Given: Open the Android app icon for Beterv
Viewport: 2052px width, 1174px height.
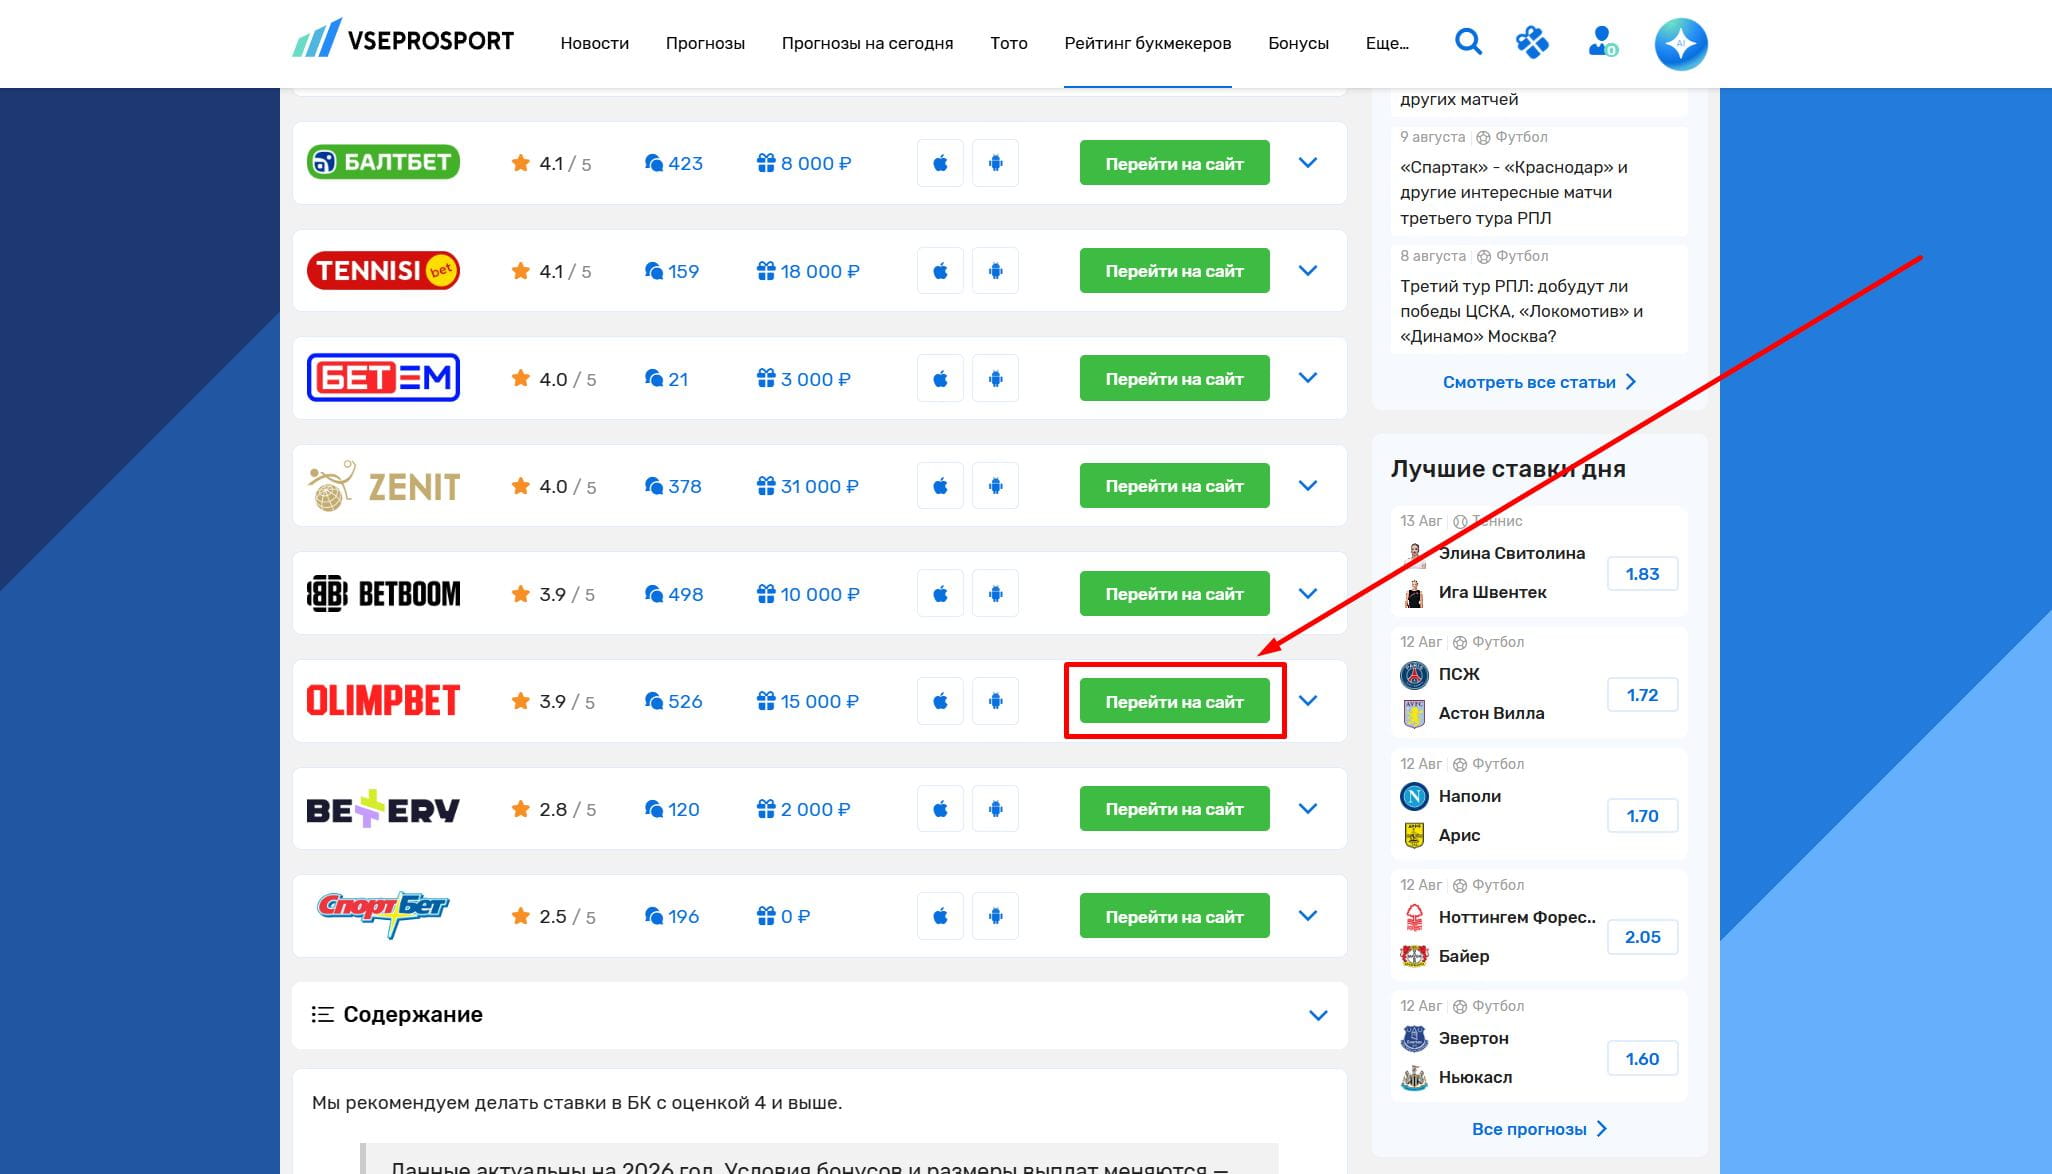Looking at the screenshot, I should click(995, 809).
